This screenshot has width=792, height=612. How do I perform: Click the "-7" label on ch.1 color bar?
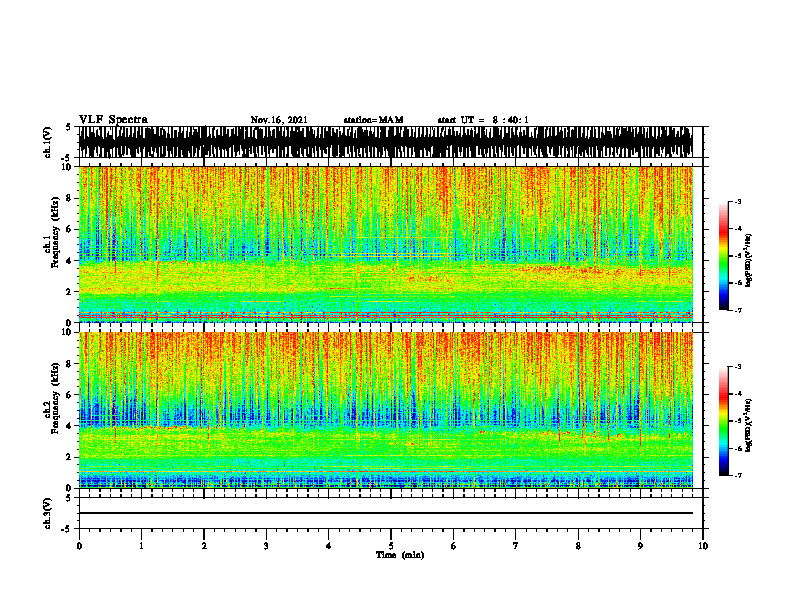[x=738, y=310]
